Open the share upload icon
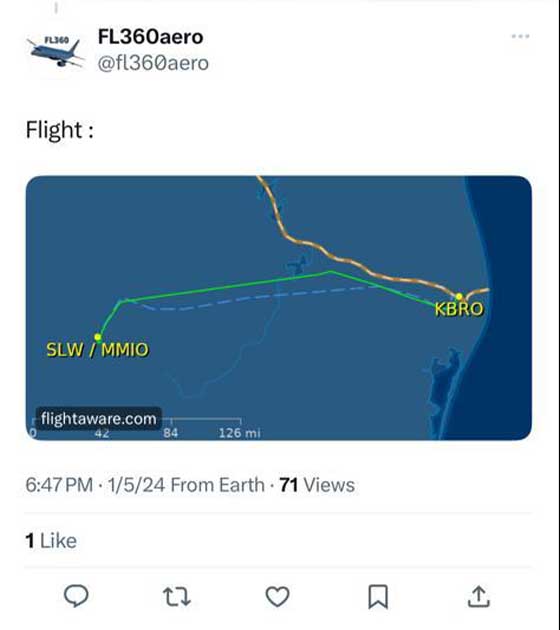This screenshot has width=560, height=630. tap(478, 597)
